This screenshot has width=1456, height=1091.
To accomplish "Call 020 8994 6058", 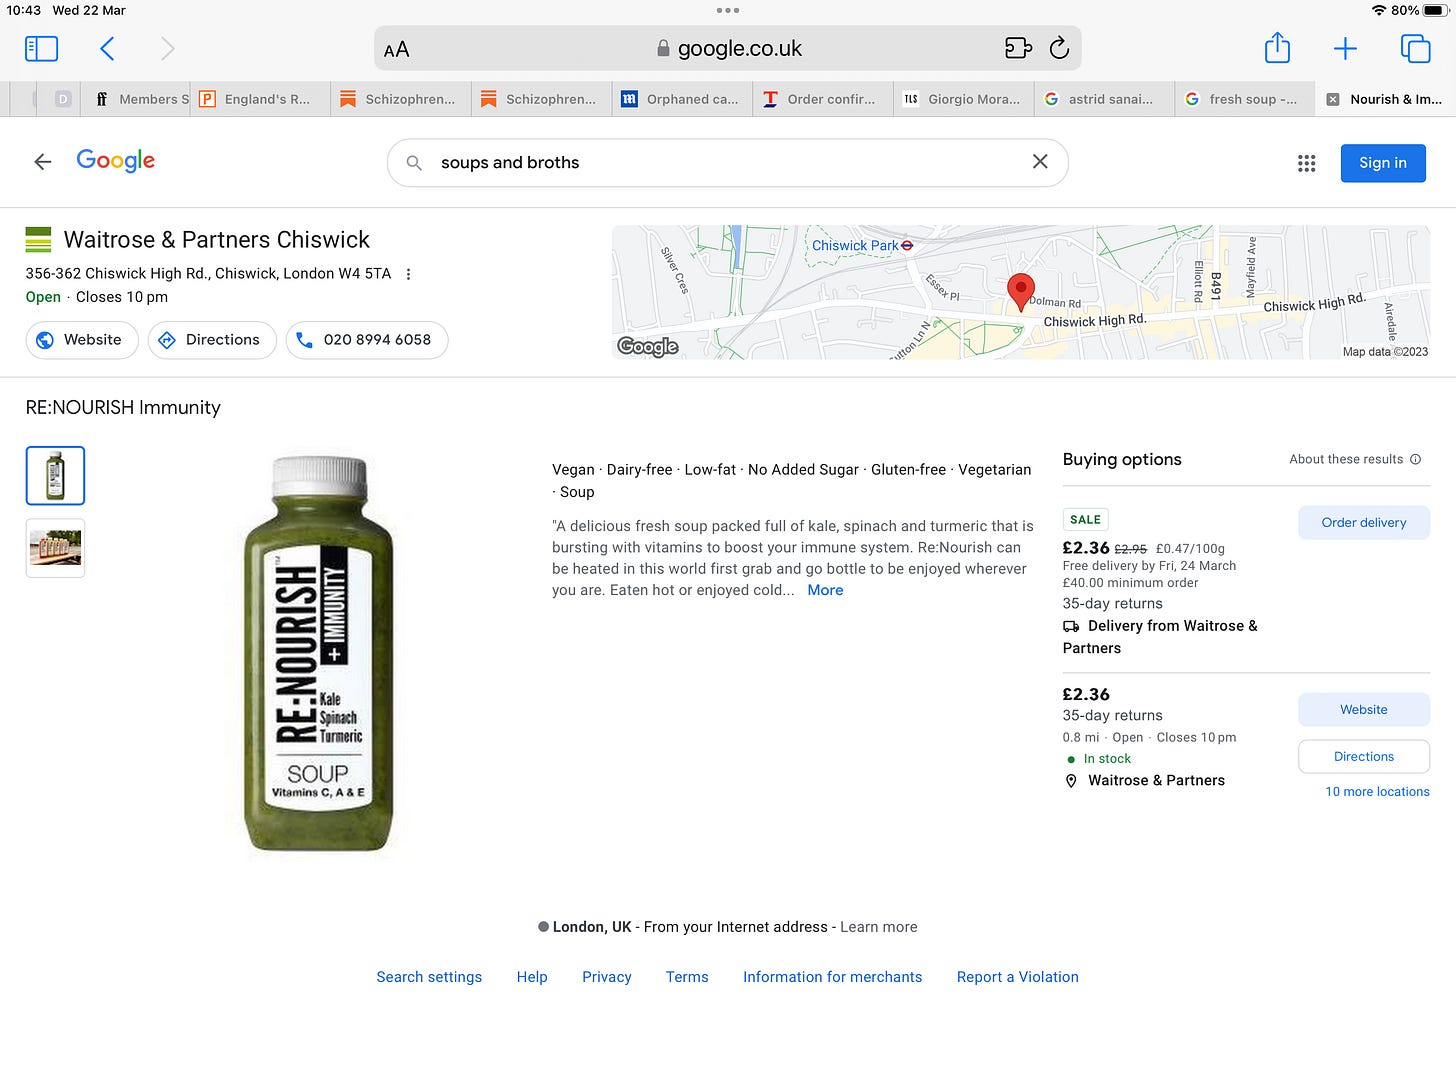I will 367,340.
